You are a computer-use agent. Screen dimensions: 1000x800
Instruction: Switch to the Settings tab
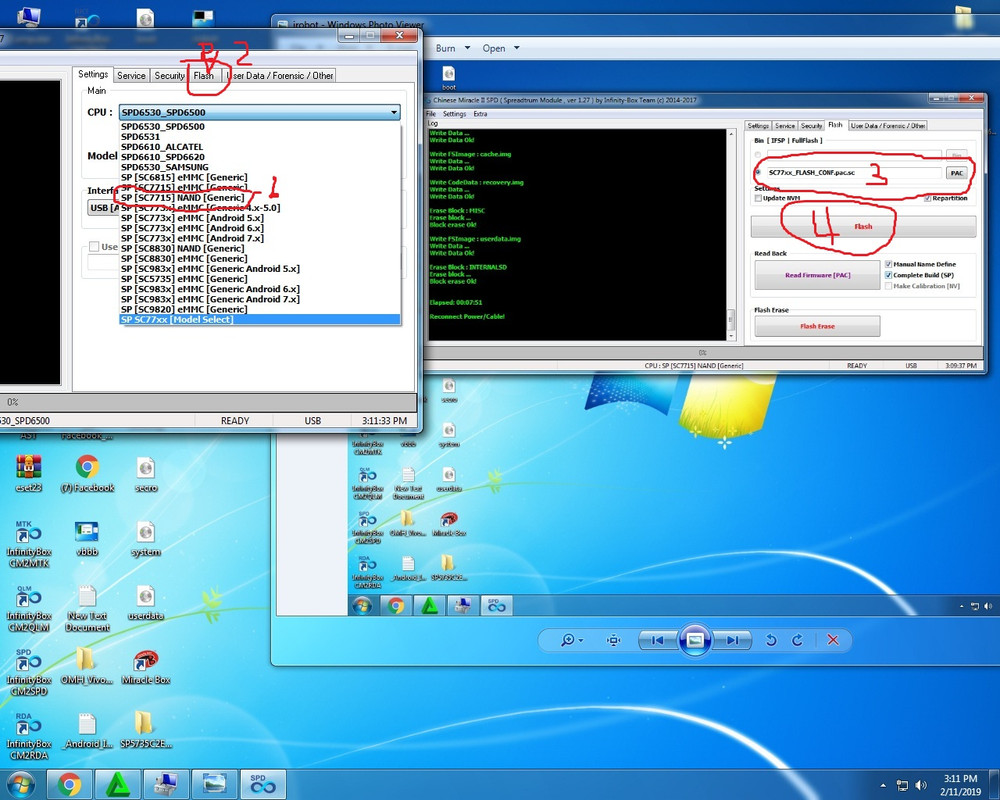coord(93,75)
